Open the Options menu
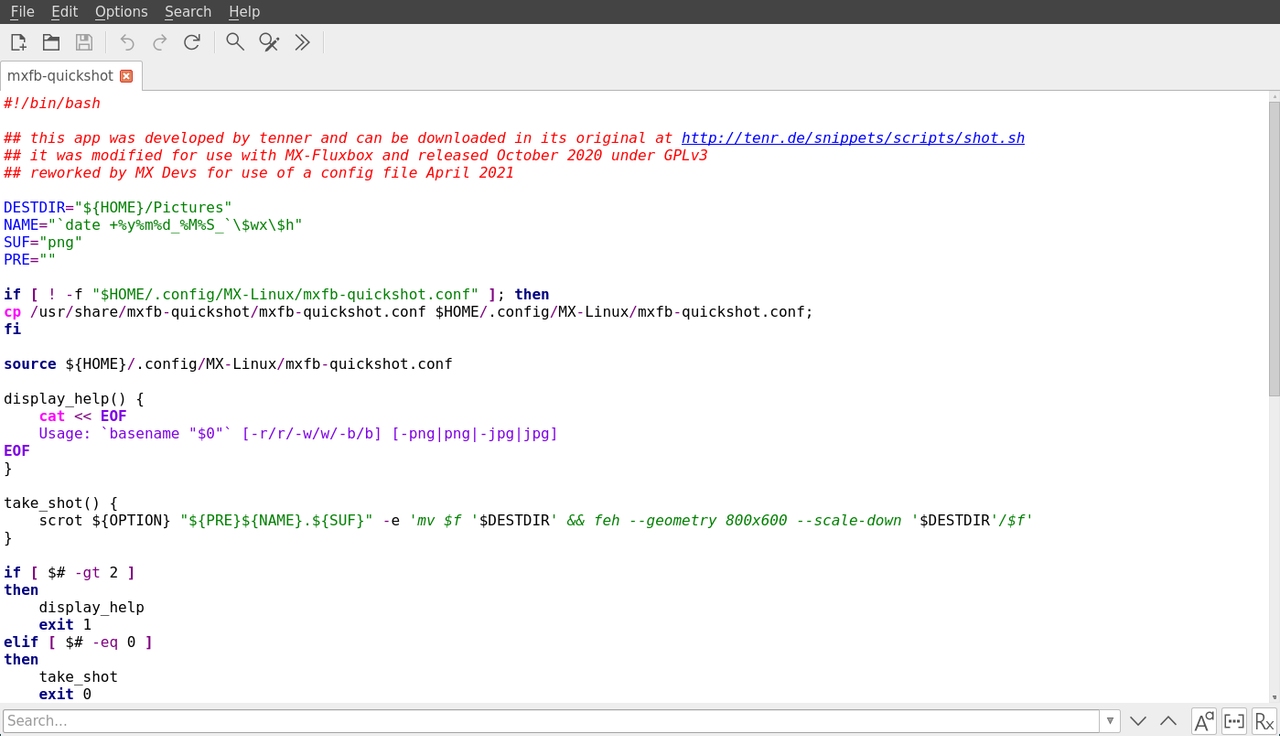This screenshot has width=1280, height=736. tap(121, 12)
